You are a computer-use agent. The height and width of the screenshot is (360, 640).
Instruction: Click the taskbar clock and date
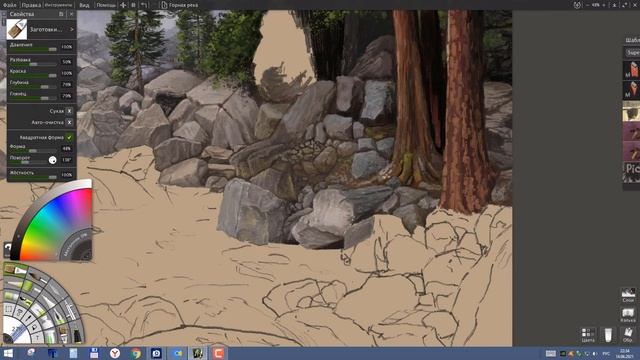[x=625, y=353]
